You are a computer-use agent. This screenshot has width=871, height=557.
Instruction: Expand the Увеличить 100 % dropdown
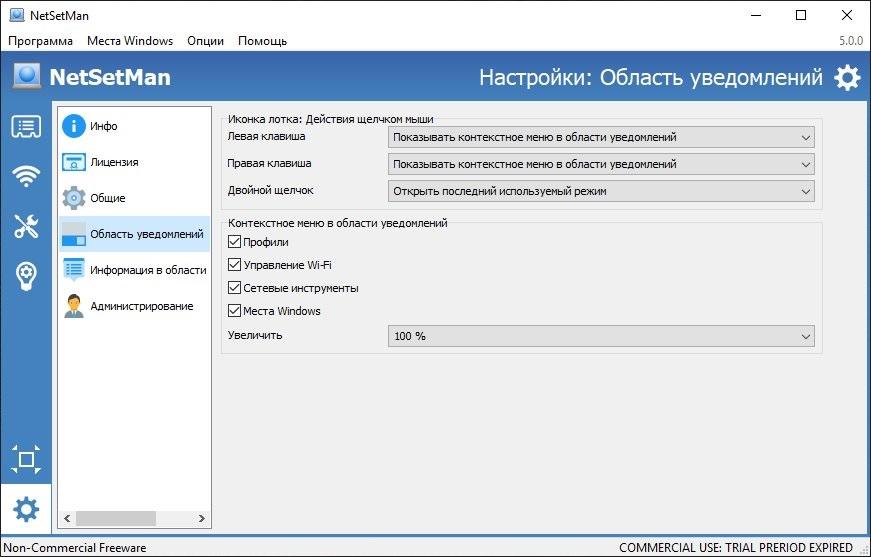(x=600, y=337)
